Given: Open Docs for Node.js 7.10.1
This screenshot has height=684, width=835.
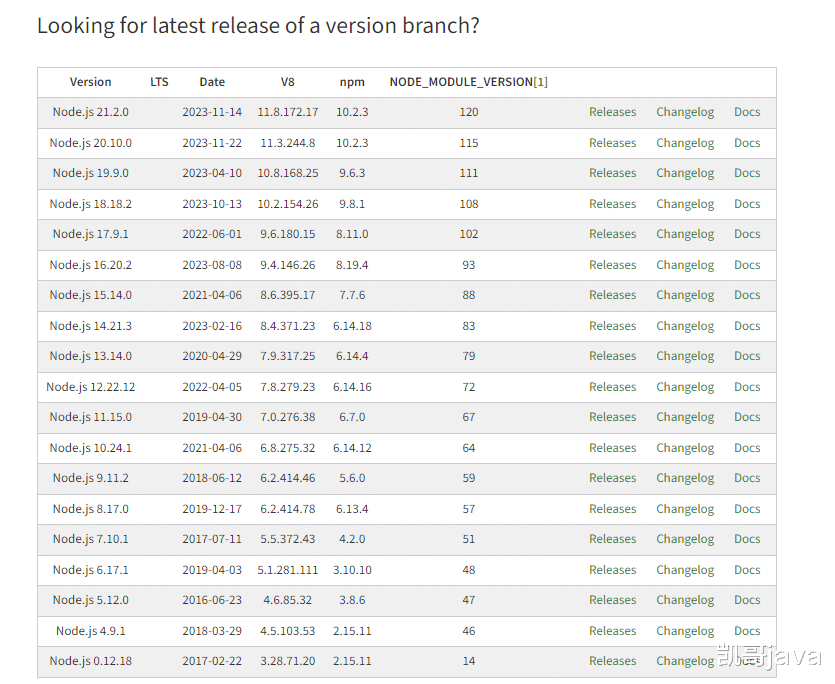Looking at the screenshot, I should (747, 539).
